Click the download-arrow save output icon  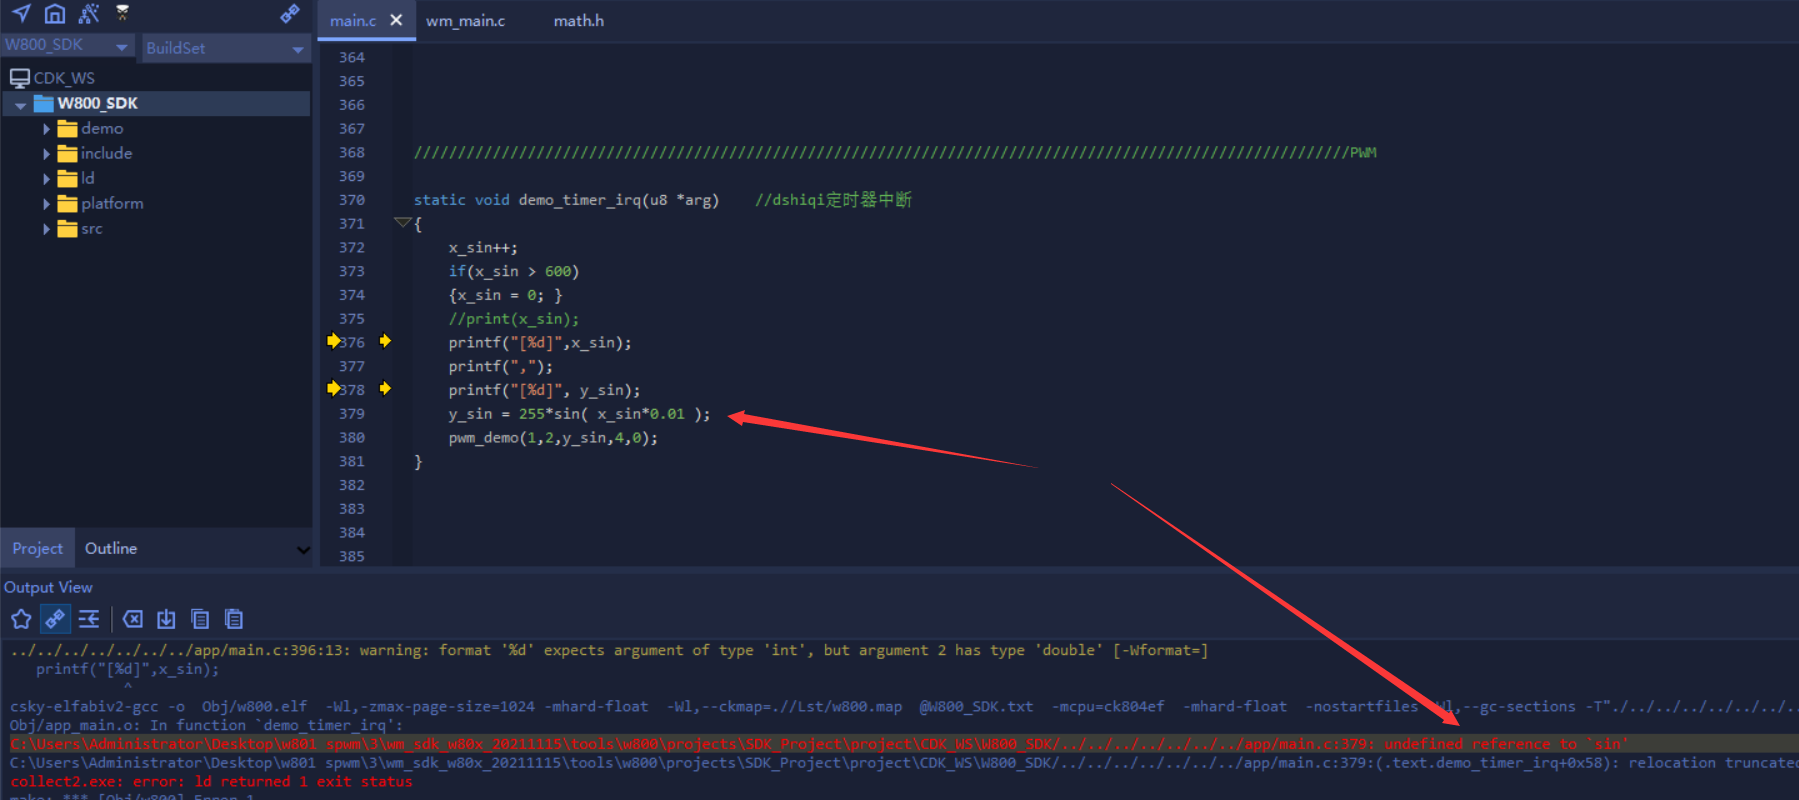click(x=166, y=619)
